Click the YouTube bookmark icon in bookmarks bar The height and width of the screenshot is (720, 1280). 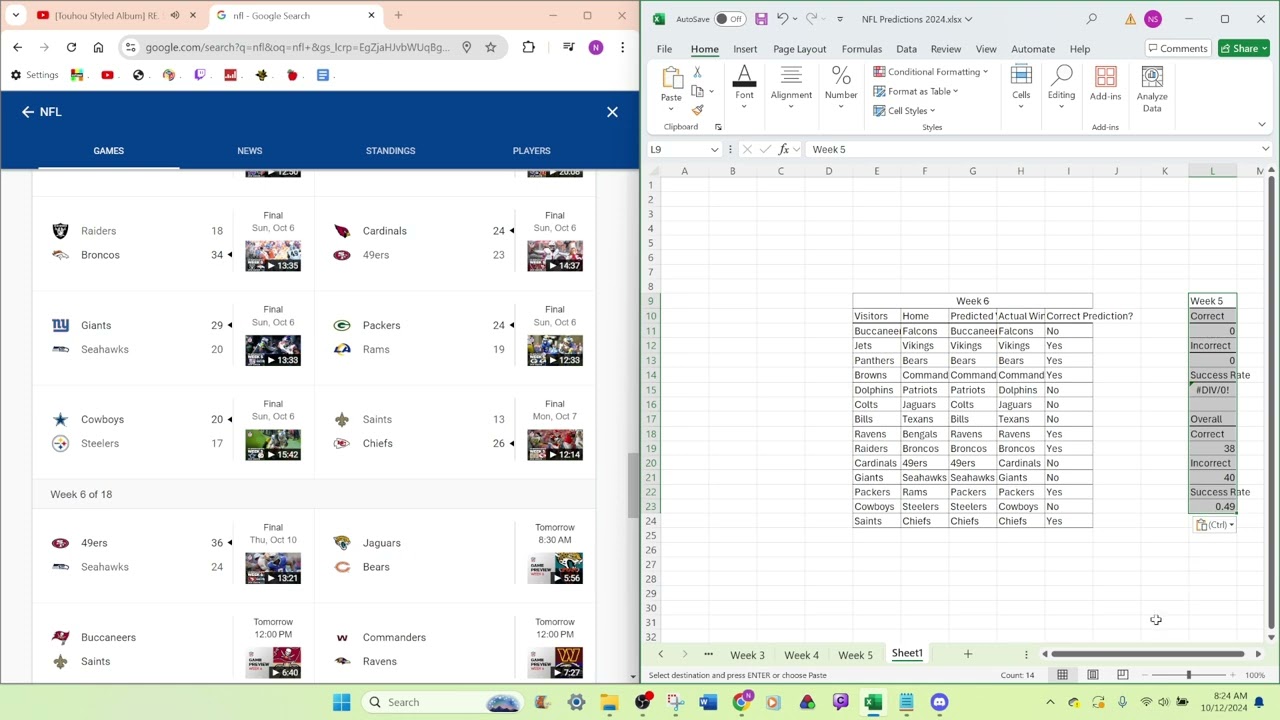pyautogui.click(x=107, y=75)
